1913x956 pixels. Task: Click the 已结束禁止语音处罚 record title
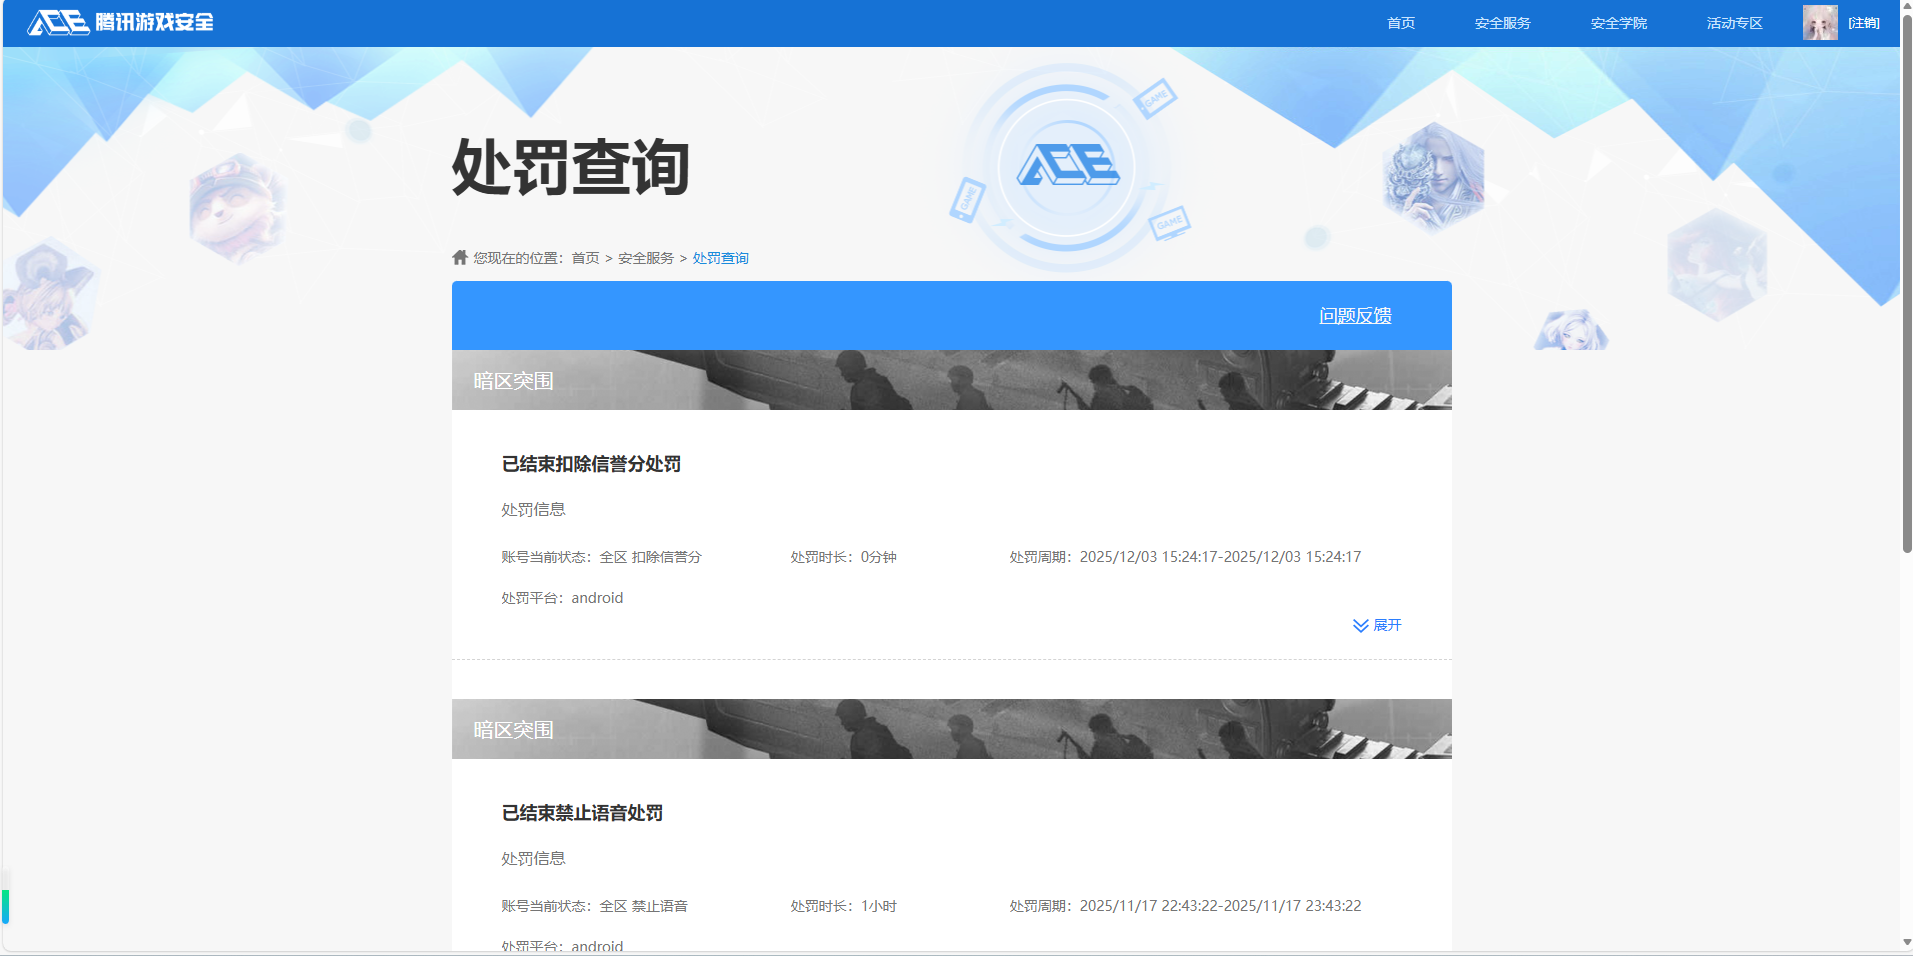[582, 813]
